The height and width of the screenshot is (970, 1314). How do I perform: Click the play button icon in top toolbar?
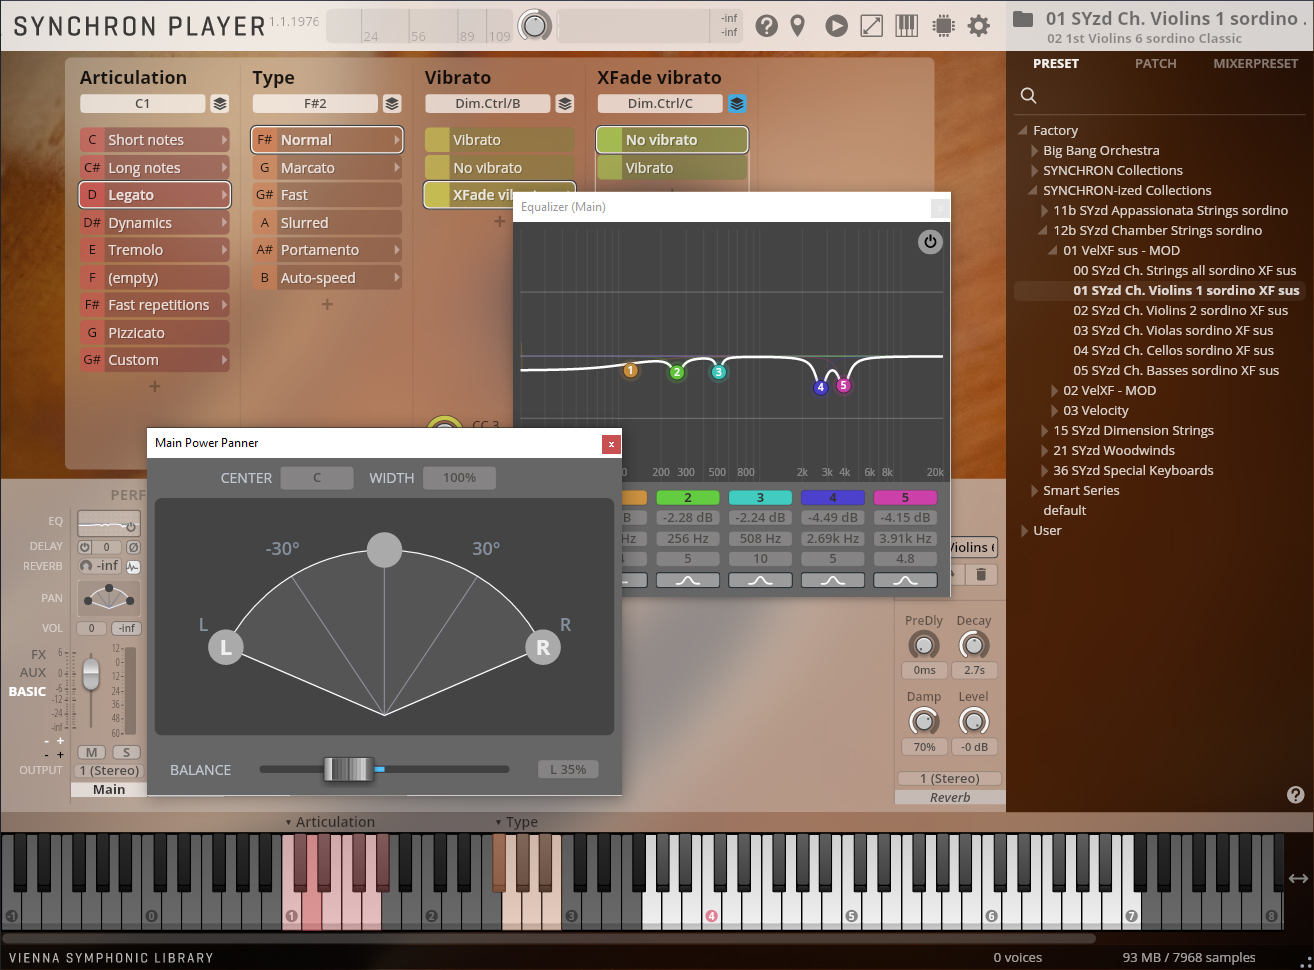(837, 26)
